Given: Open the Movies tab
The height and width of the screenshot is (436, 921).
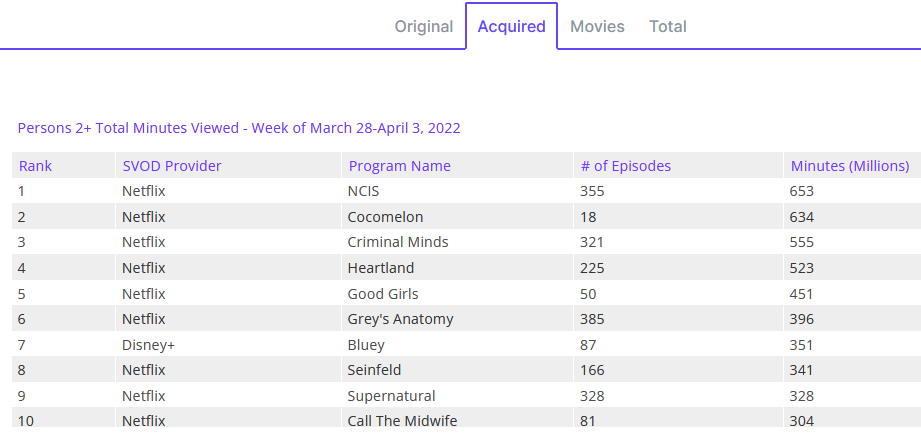Looking at the screenshot, I should click(597, 26).
